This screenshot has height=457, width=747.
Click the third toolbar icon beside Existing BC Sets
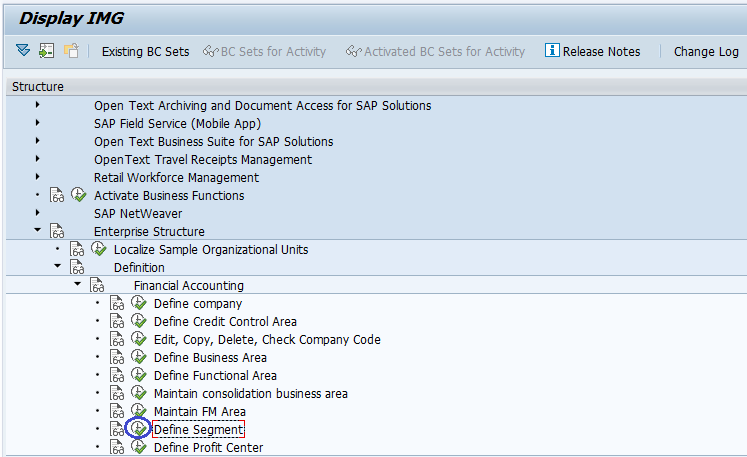click(x=71, y=51)
